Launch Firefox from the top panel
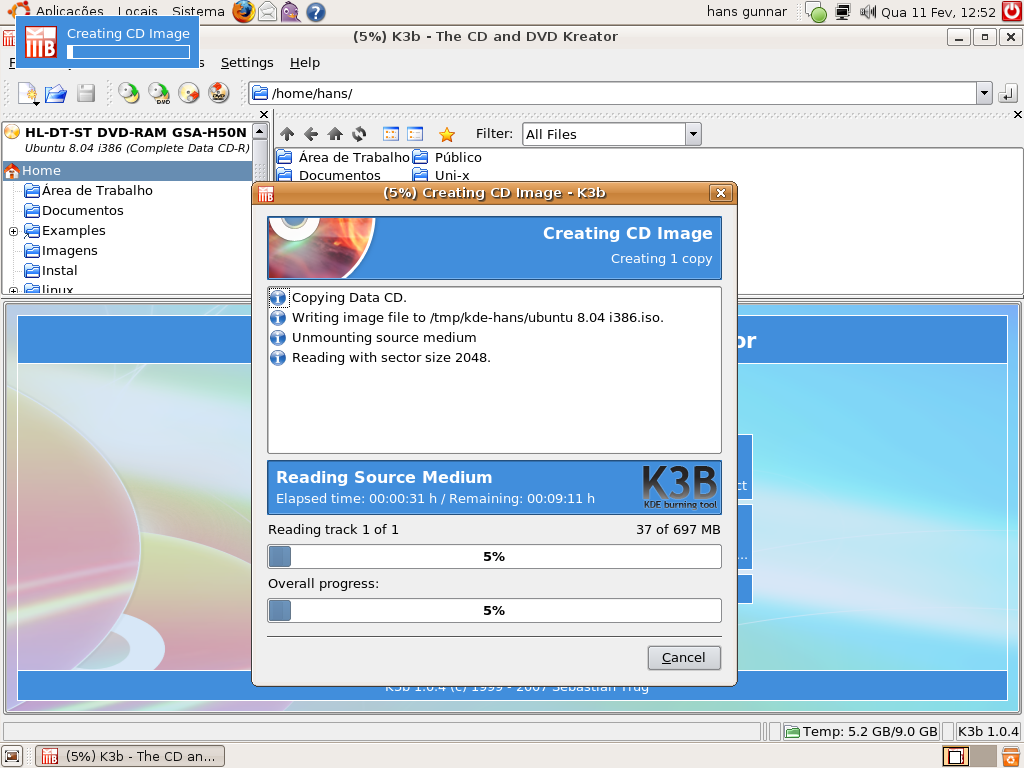The image size is (1024, 768). [244, 11]
